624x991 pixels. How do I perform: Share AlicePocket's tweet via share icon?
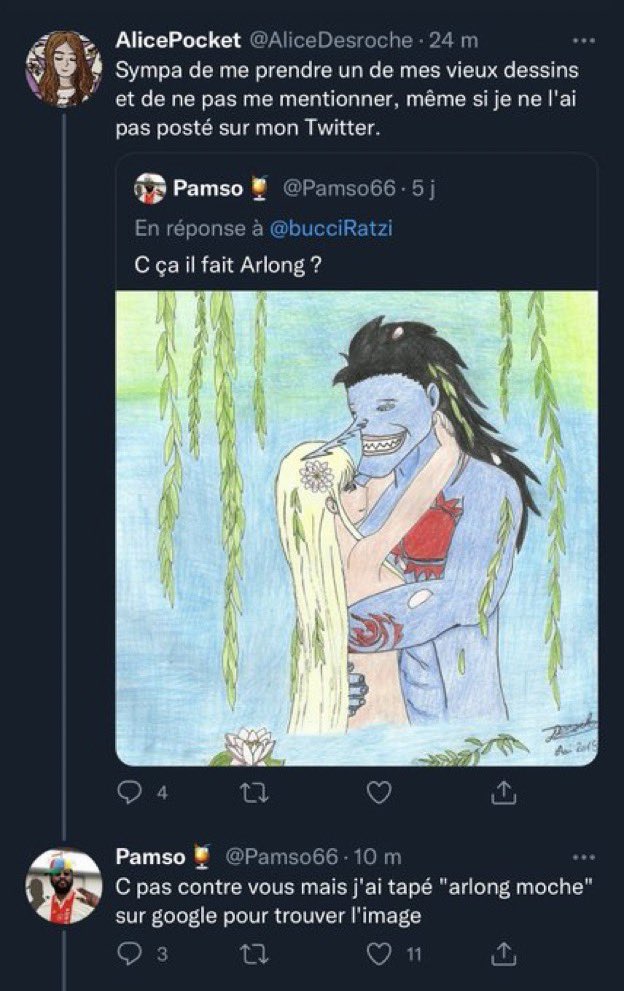(504, 792)
